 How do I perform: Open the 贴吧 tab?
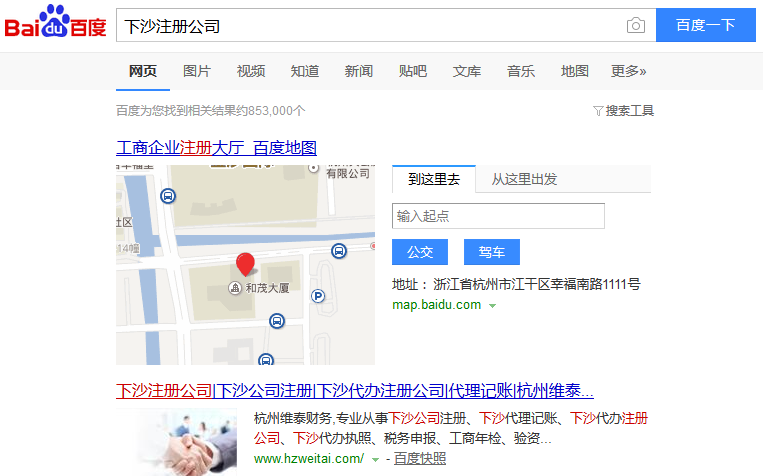[413, 72]
